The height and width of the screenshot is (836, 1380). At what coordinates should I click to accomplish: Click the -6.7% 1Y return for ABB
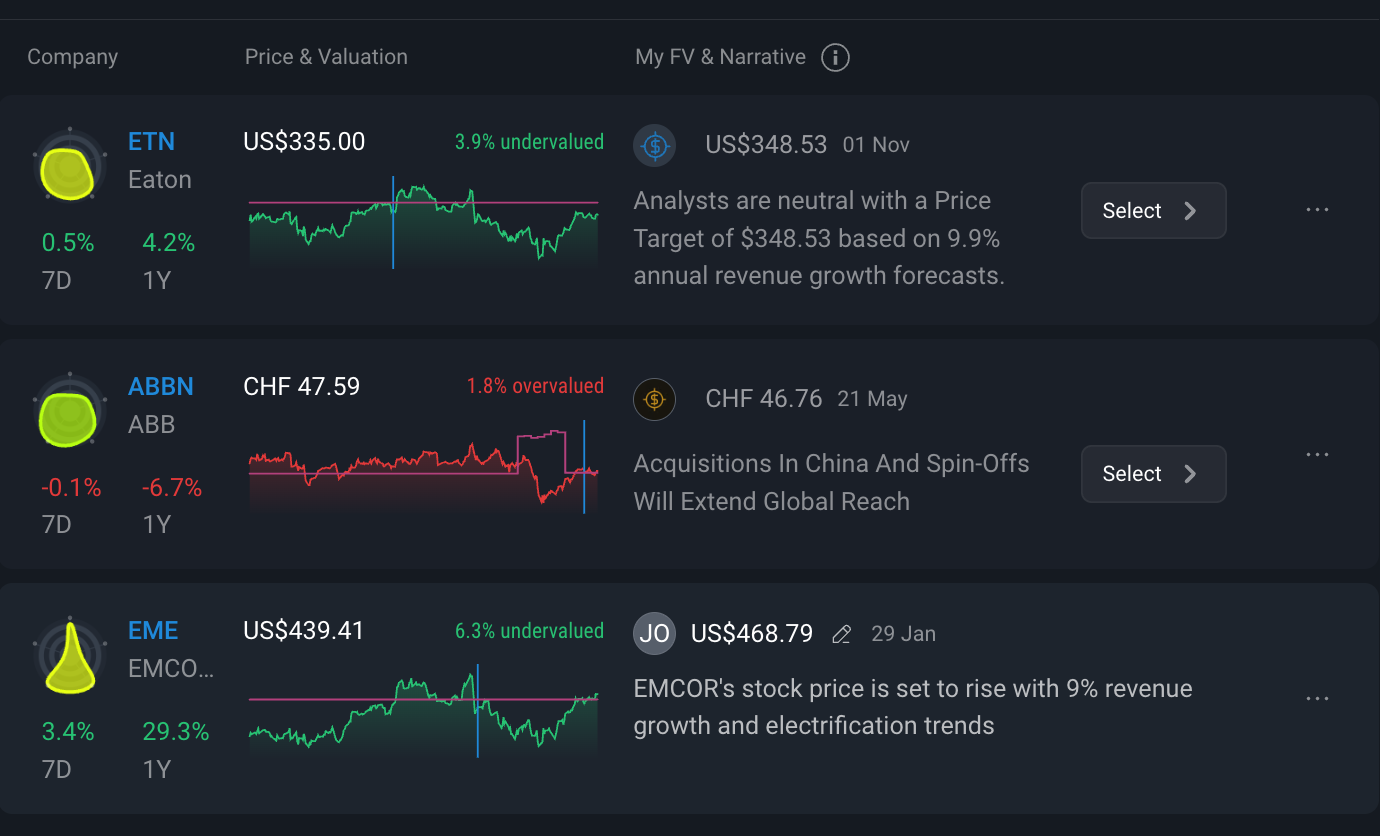pyautogui.click(x=171, y=488)
